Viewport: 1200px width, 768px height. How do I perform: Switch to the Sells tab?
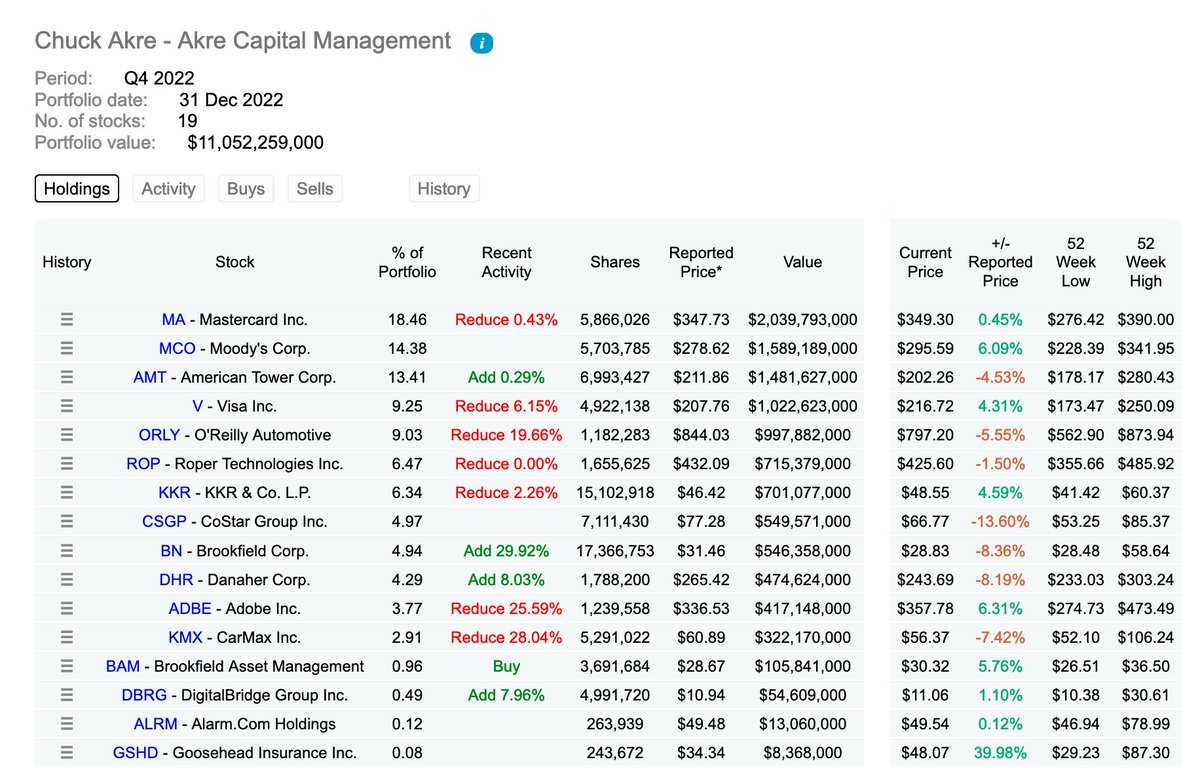(315, 188)
